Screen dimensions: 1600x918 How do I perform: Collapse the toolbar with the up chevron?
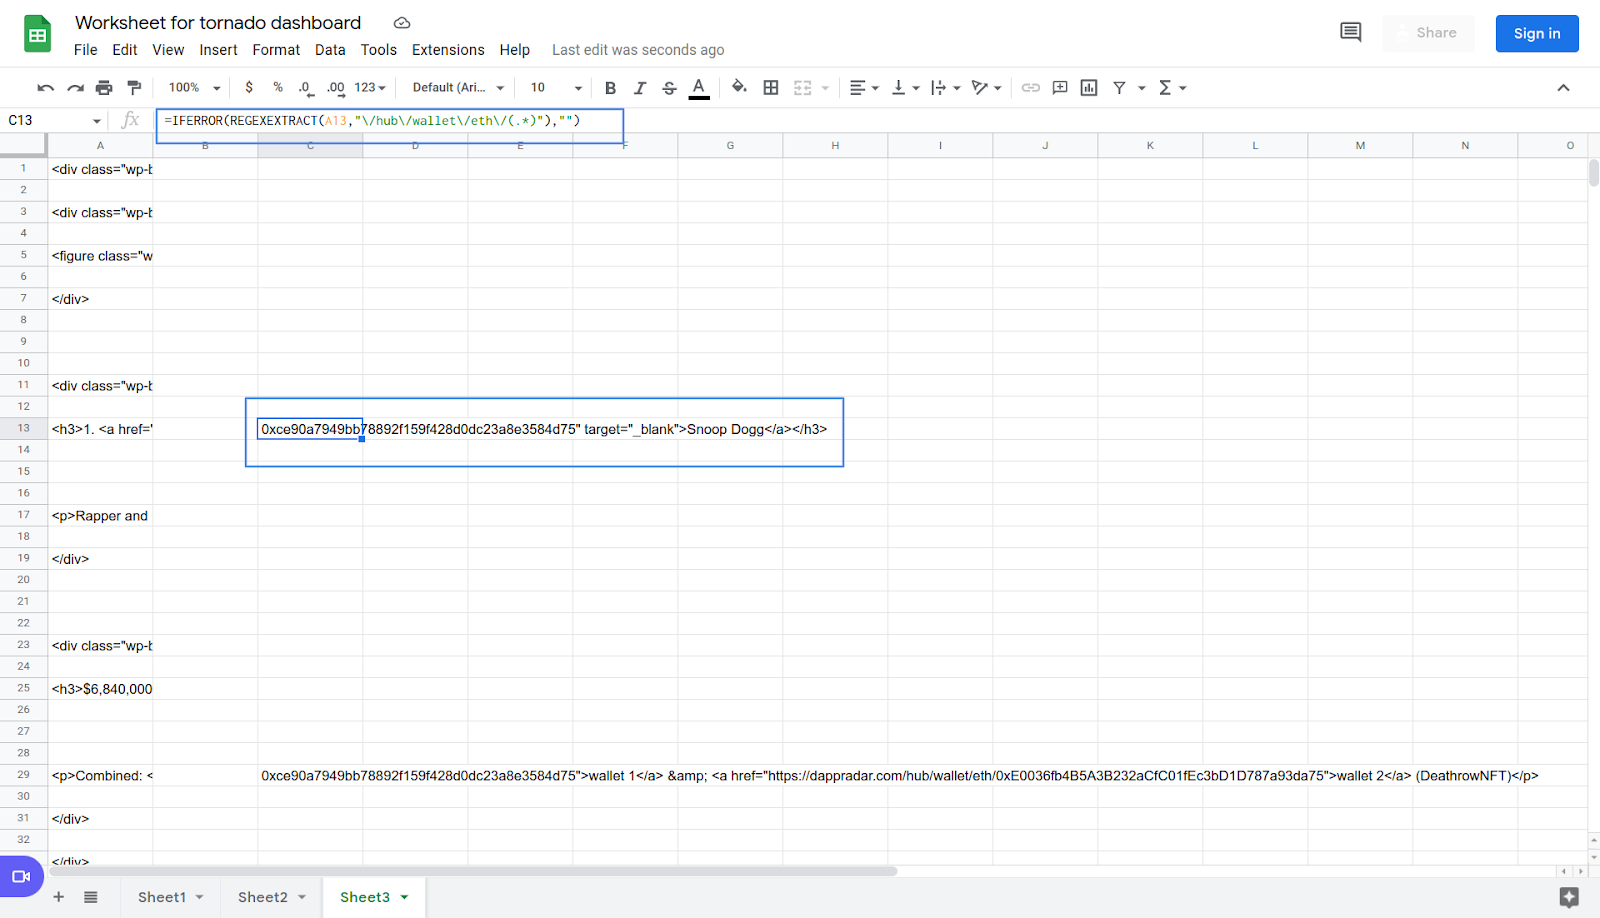coord(1563,88)
